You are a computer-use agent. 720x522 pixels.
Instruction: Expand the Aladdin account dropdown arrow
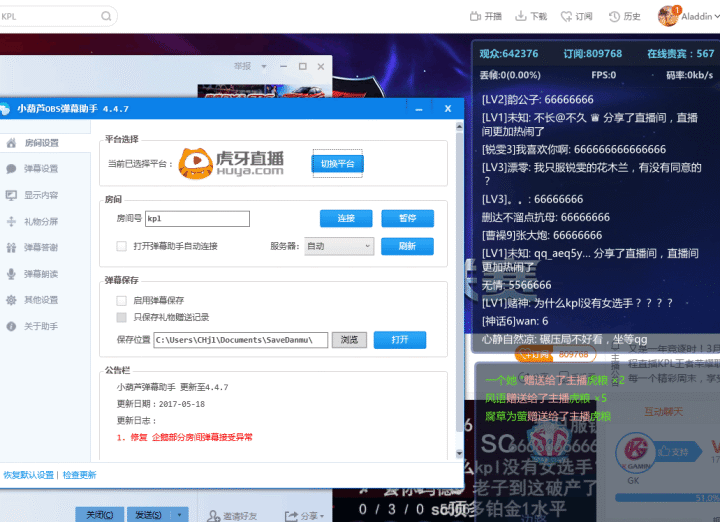(x=716, y=17)
